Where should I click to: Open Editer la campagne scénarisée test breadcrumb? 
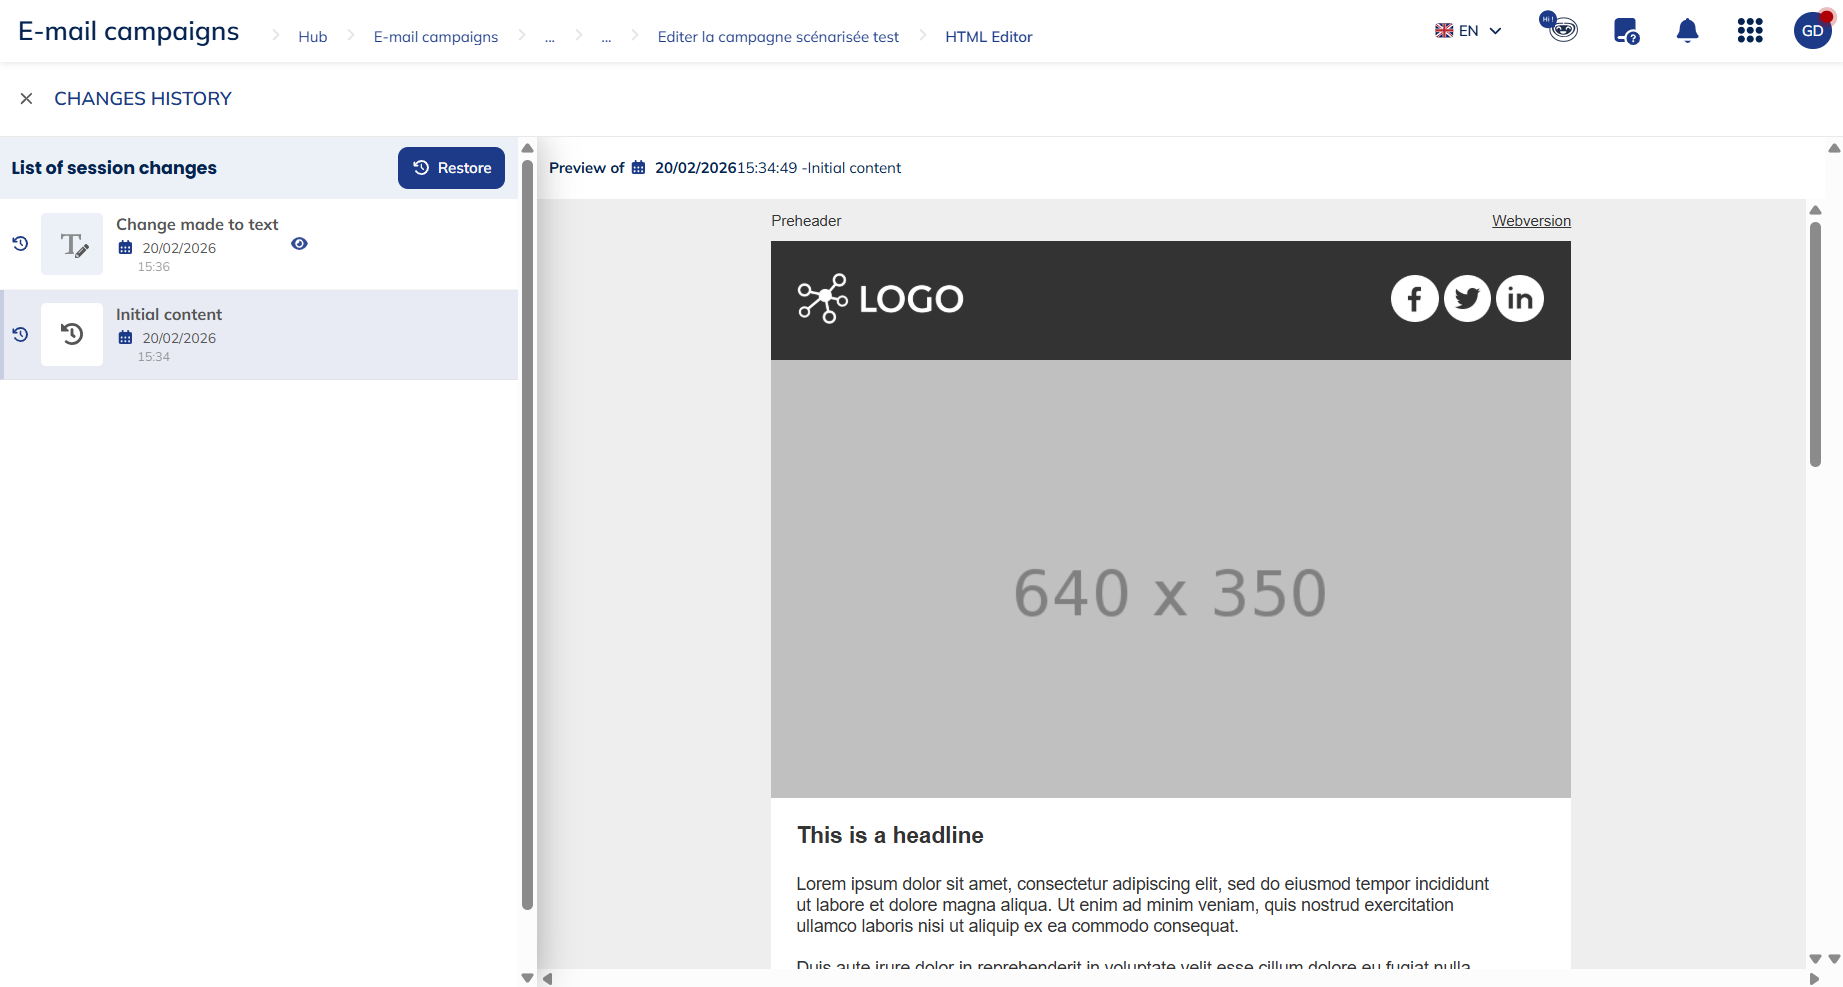tap(778, 37)
